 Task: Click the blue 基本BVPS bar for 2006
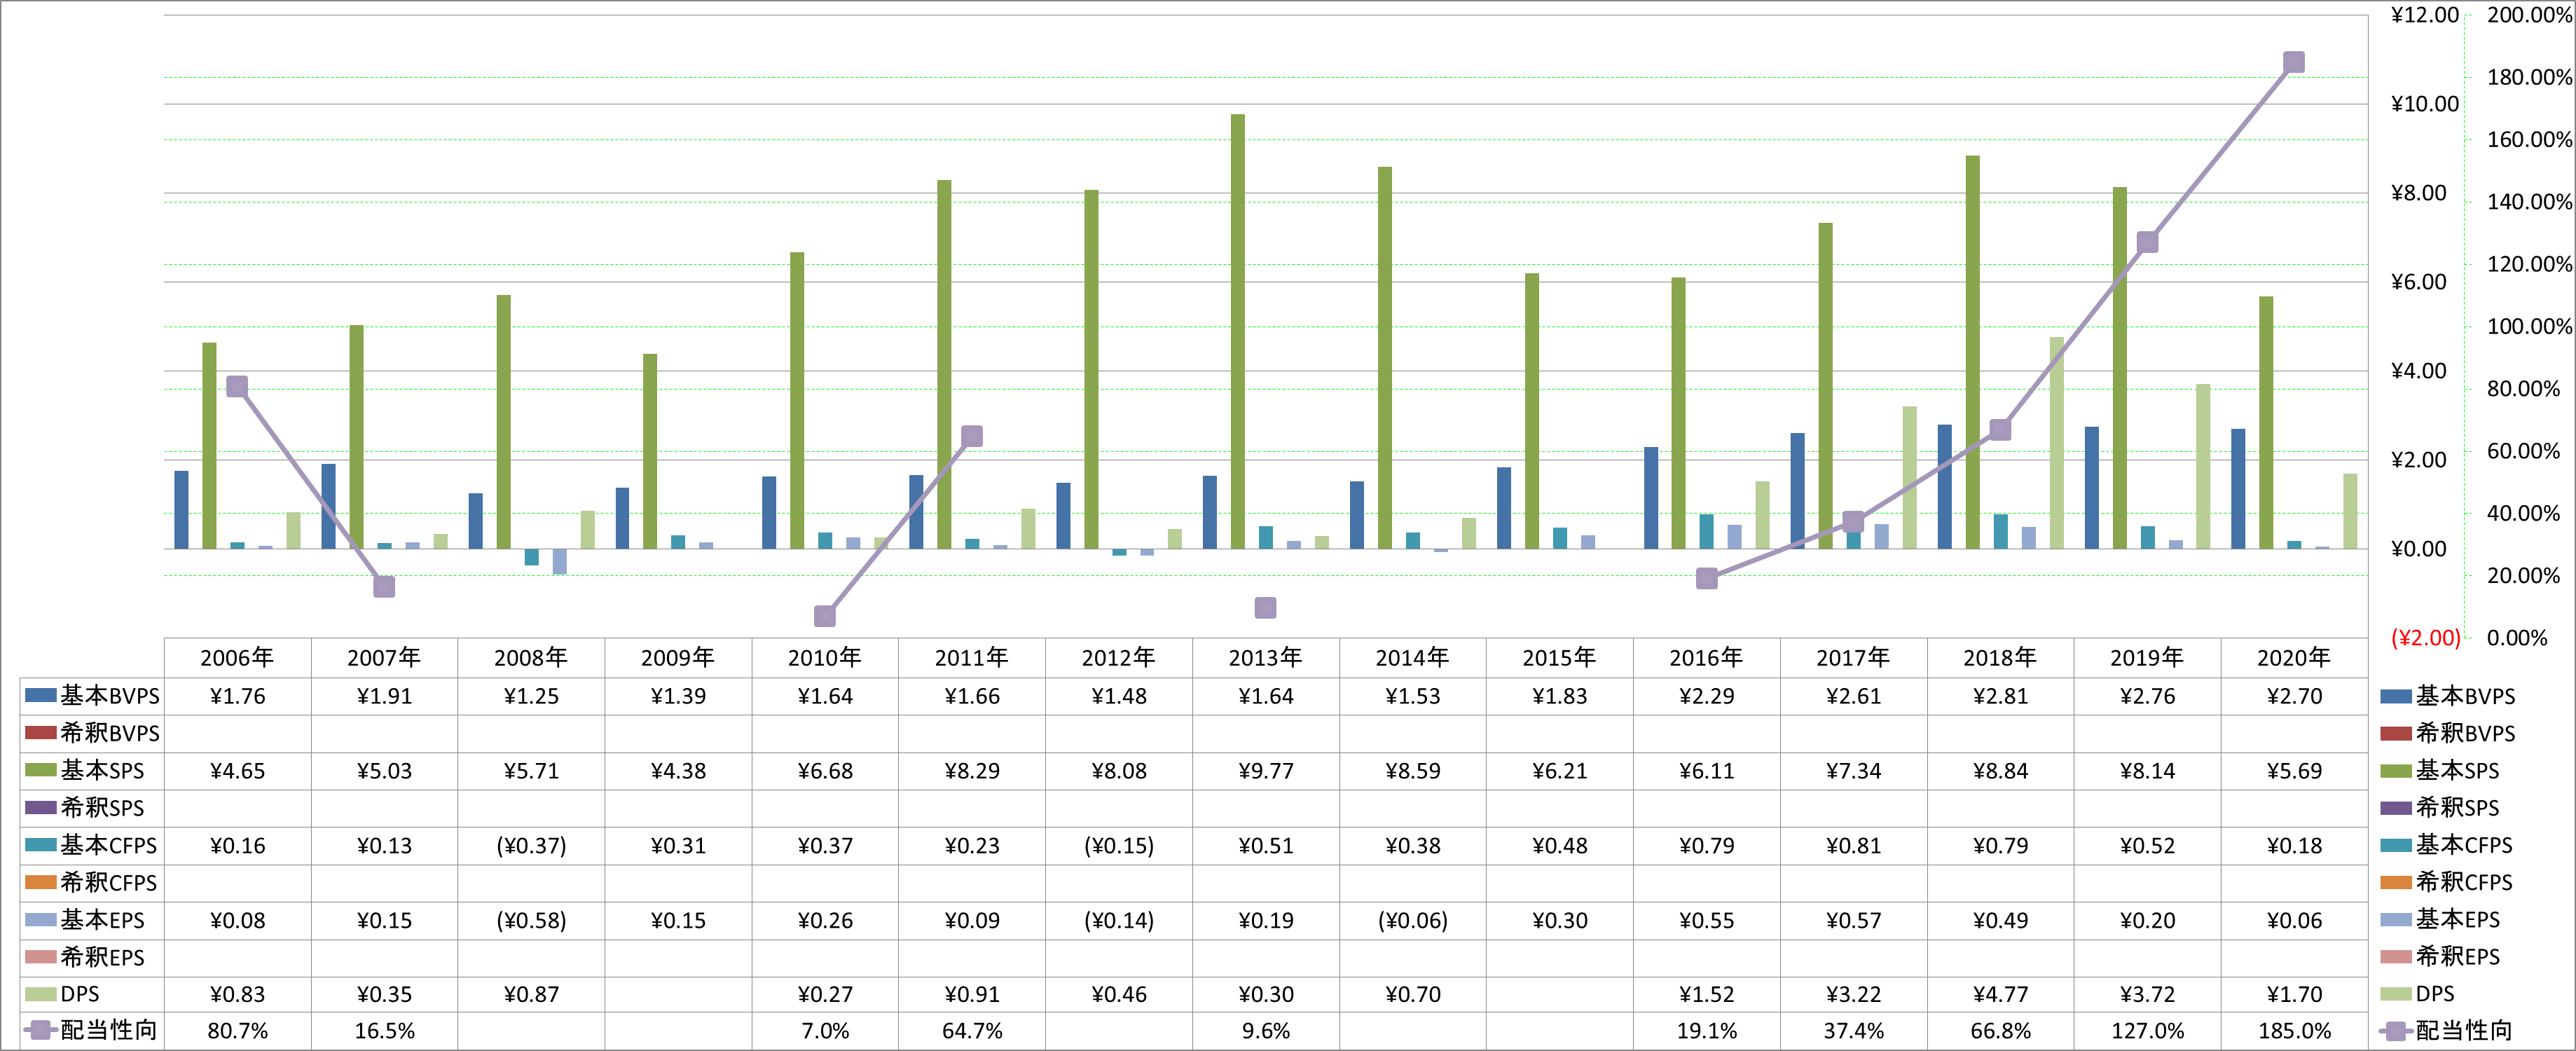tap(181, 510)
